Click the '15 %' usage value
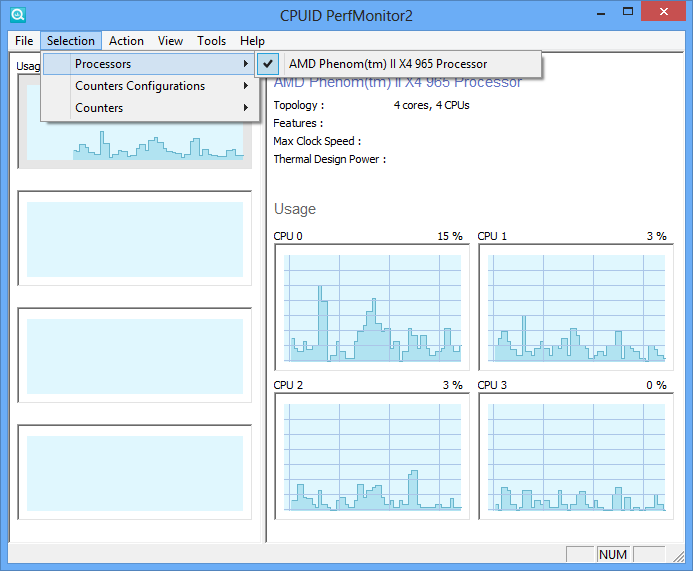This screenshot has width=693, height=571. 450,236
